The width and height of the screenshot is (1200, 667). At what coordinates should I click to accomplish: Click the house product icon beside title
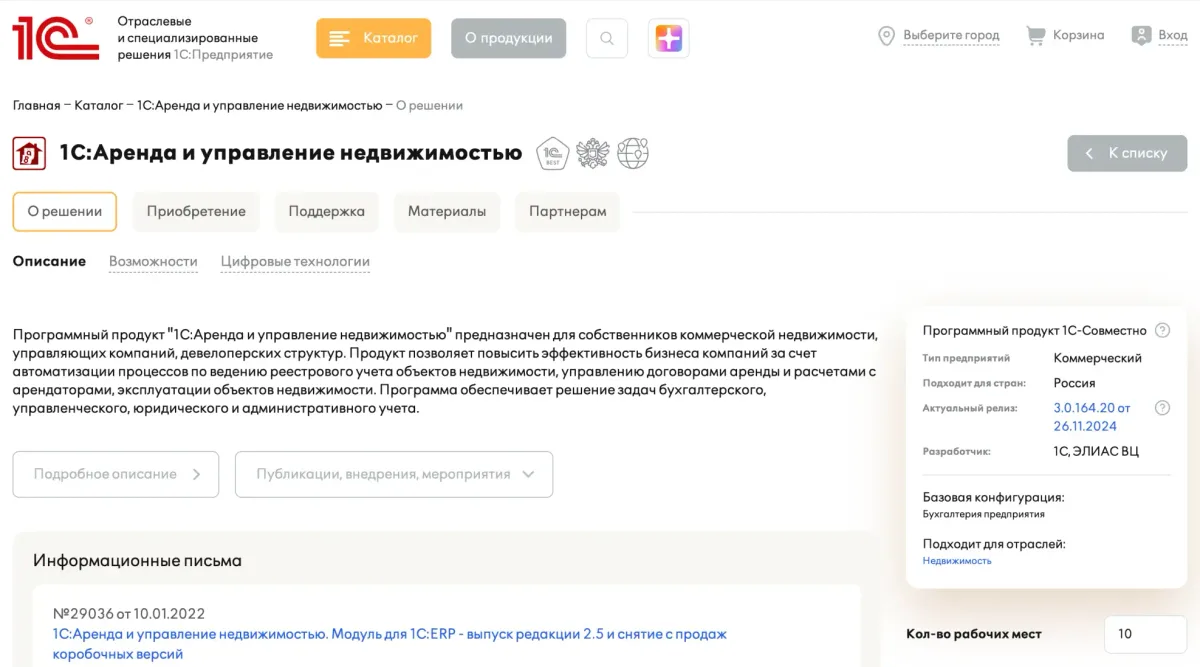click(x=29, y=154)
